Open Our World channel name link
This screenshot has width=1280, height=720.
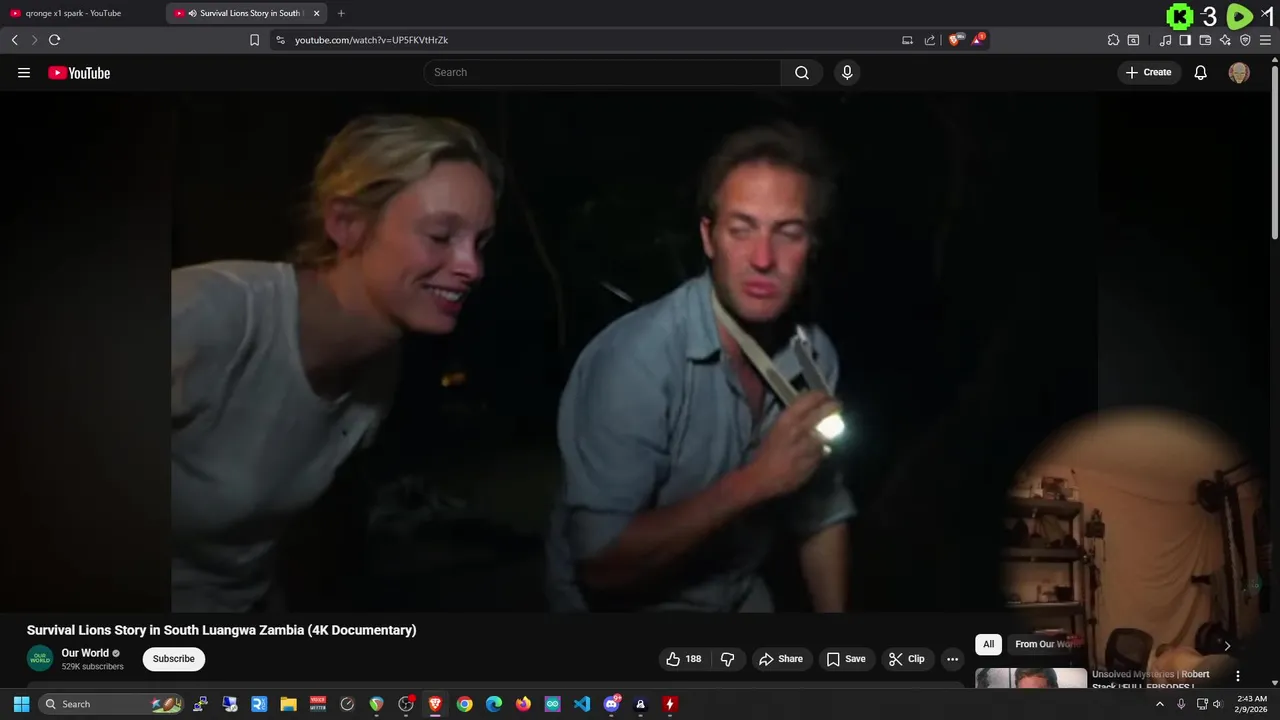85,653
